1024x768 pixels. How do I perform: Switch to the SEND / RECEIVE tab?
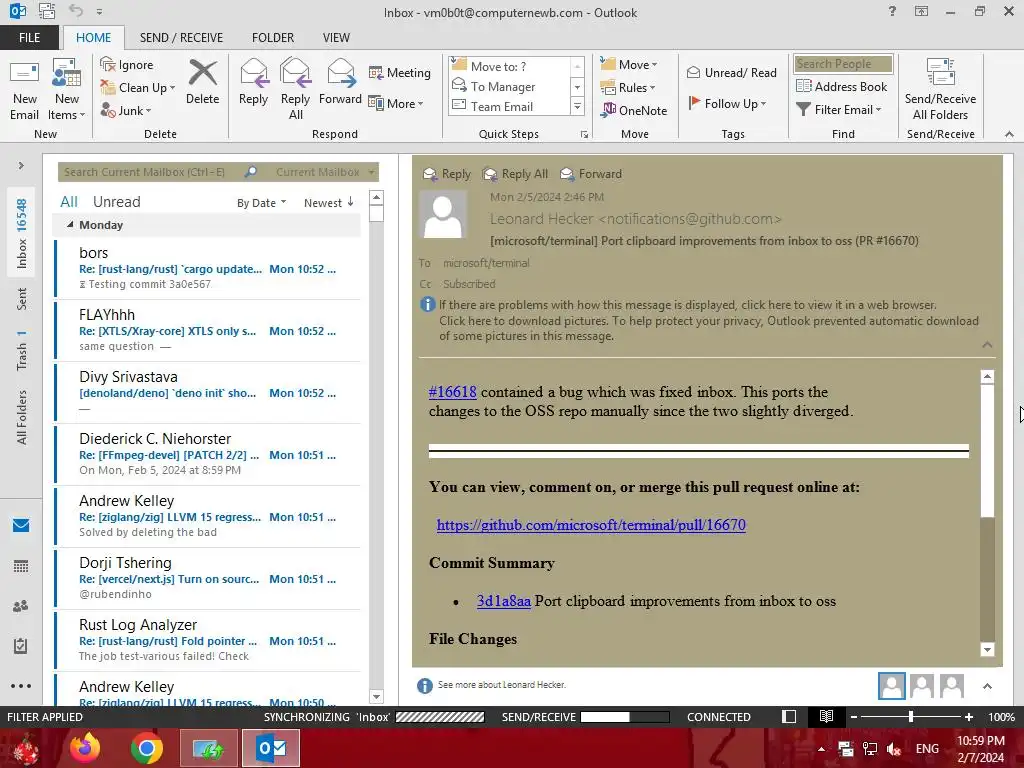pyautogui.click(x=182, y=38)
